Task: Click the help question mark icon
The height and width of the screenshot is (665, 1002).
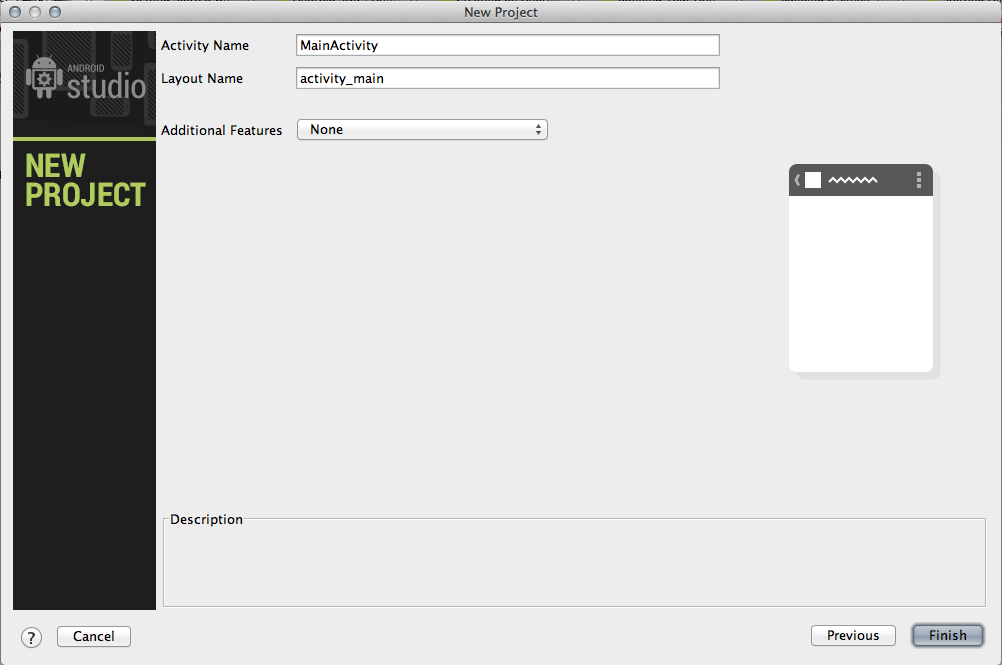Action: click(x=31, y=637)
